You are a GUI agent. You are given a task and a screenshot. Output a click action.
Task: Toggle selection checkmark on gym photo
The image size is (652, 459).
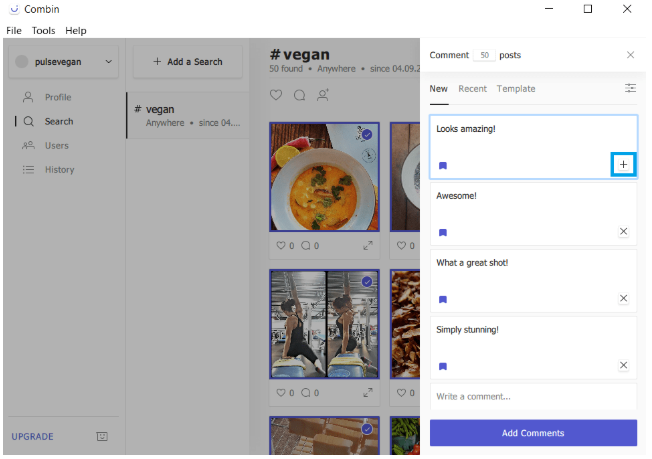pos(367,282)
